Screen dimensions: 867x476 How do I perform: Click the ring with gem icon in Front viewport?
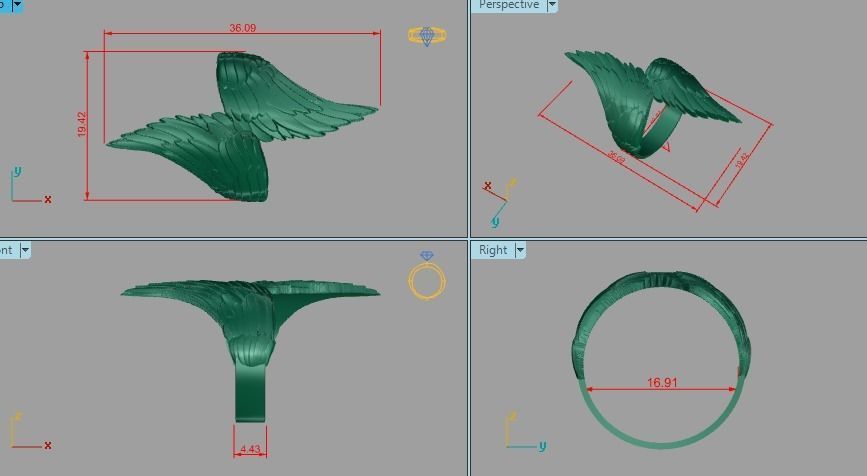427,275
